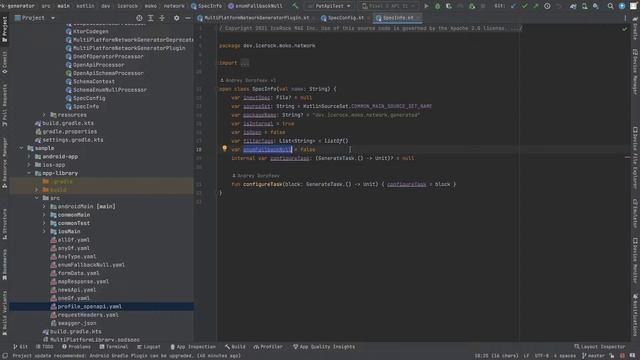Start debugging with the bug icon
This screenshot has height=360, width=640.
point(438,6)
